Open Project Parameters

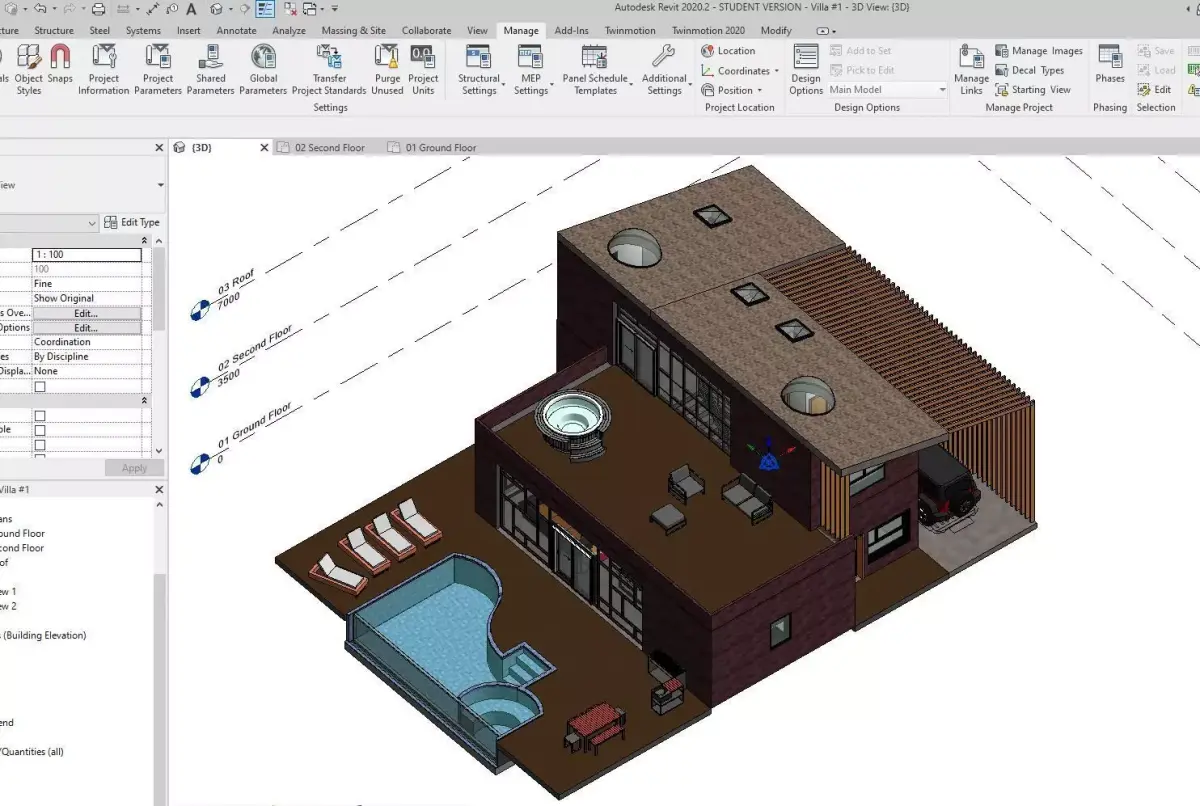[158, 70]
